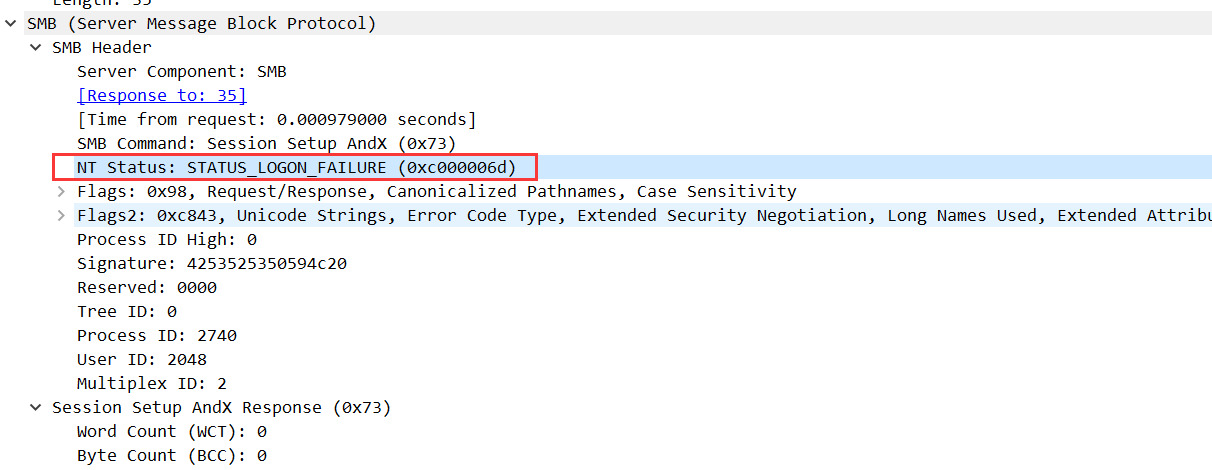Expand the Flags2: 0xc843 field
This screenshot has height=470, width=1212.
[x=60, y=215]
